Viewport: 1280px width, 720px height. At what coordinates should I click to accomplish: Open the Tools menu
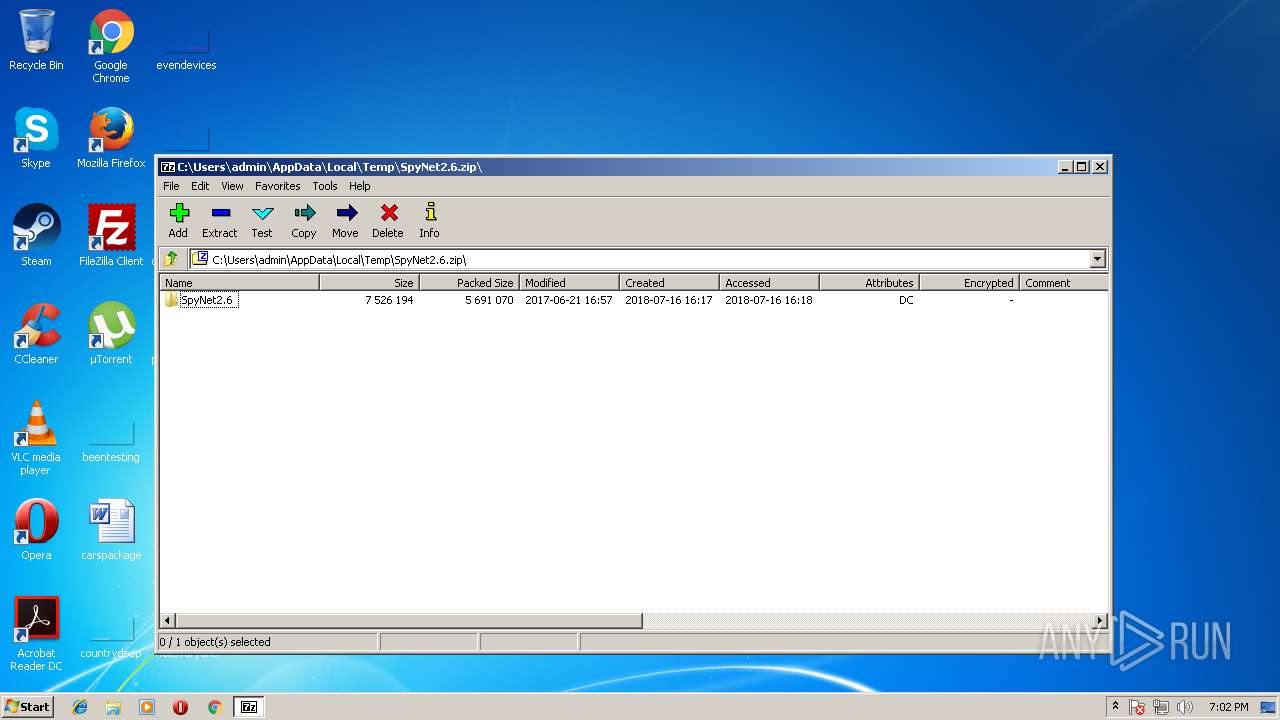324,186
